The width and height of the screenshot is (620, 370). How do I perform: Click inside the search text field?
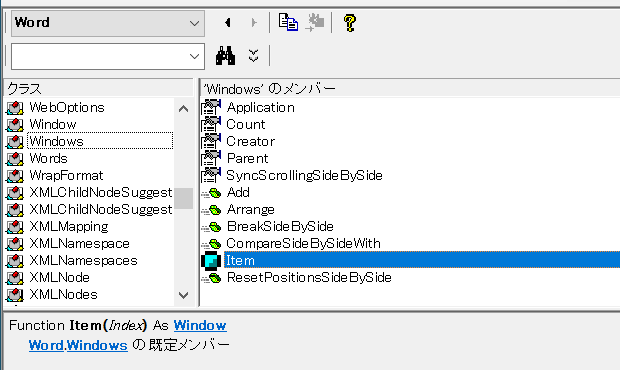pyautogui.click(x=99, y=57)
